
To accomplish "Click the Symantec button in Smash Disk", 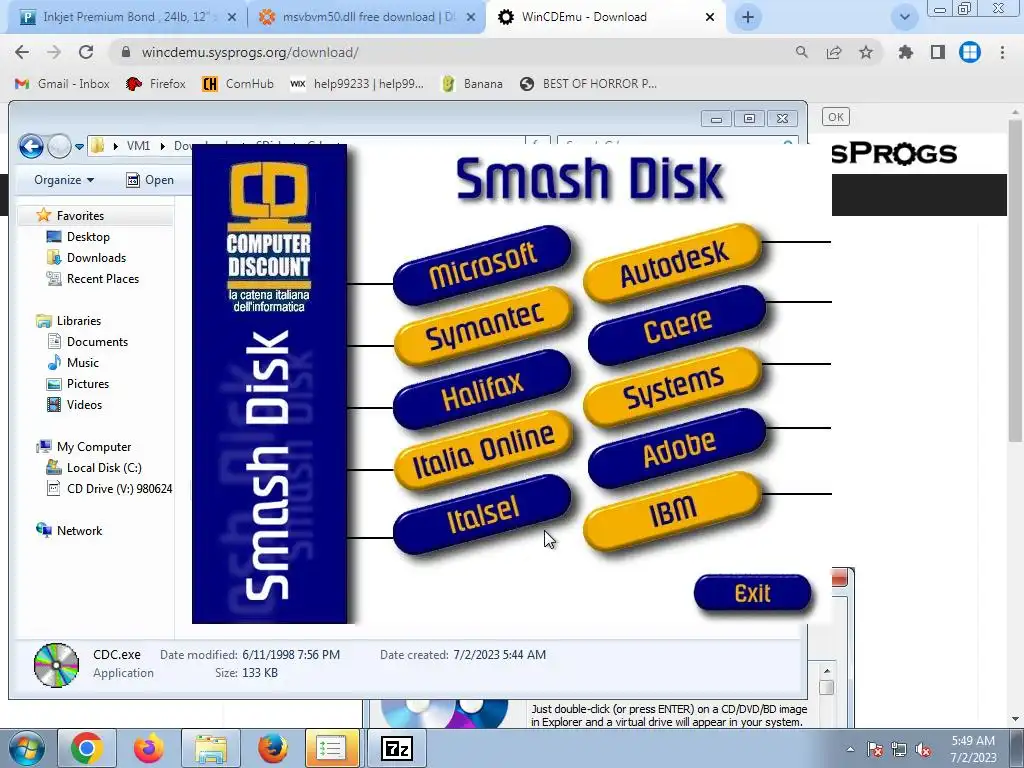I will tap(483, 326).
